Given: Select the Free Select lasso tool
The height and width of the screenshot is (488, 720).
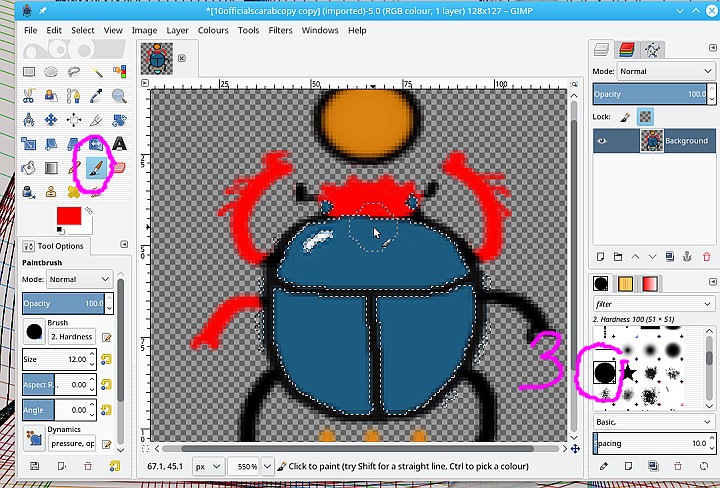Looking at the screenshot, I should [73, 72].
